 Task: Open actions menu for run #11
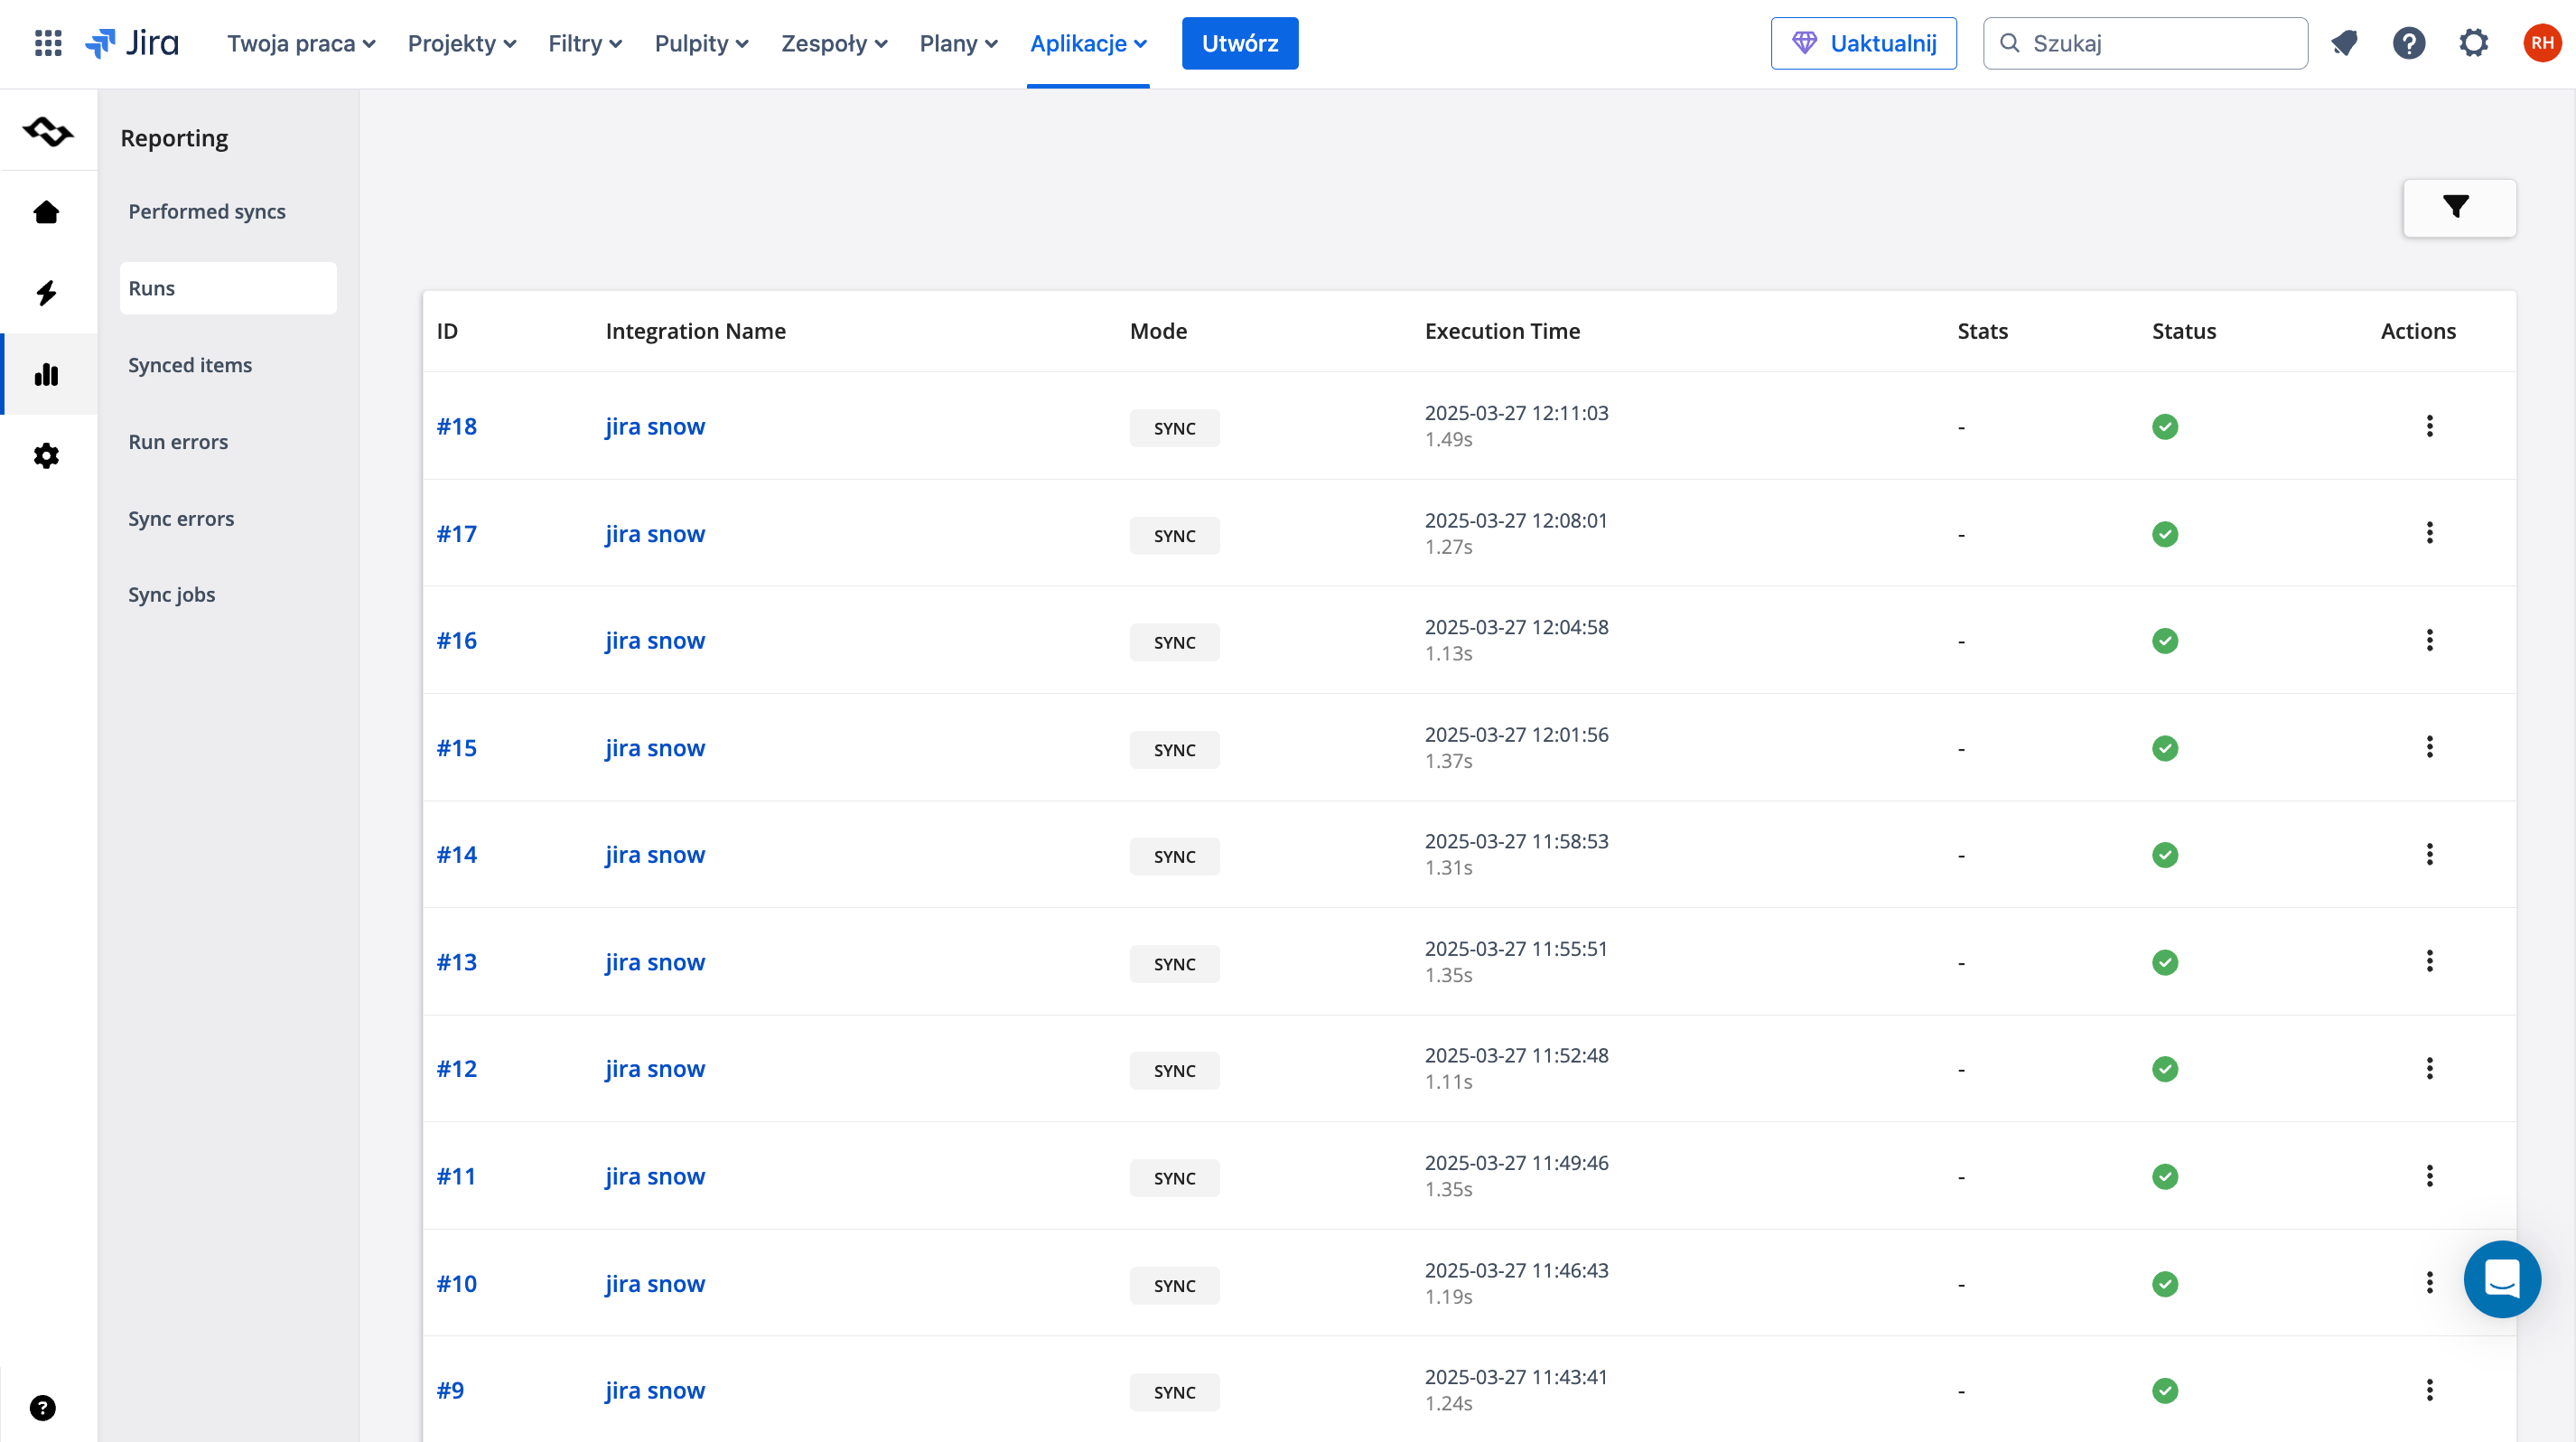click(x=2429, y=1176)
